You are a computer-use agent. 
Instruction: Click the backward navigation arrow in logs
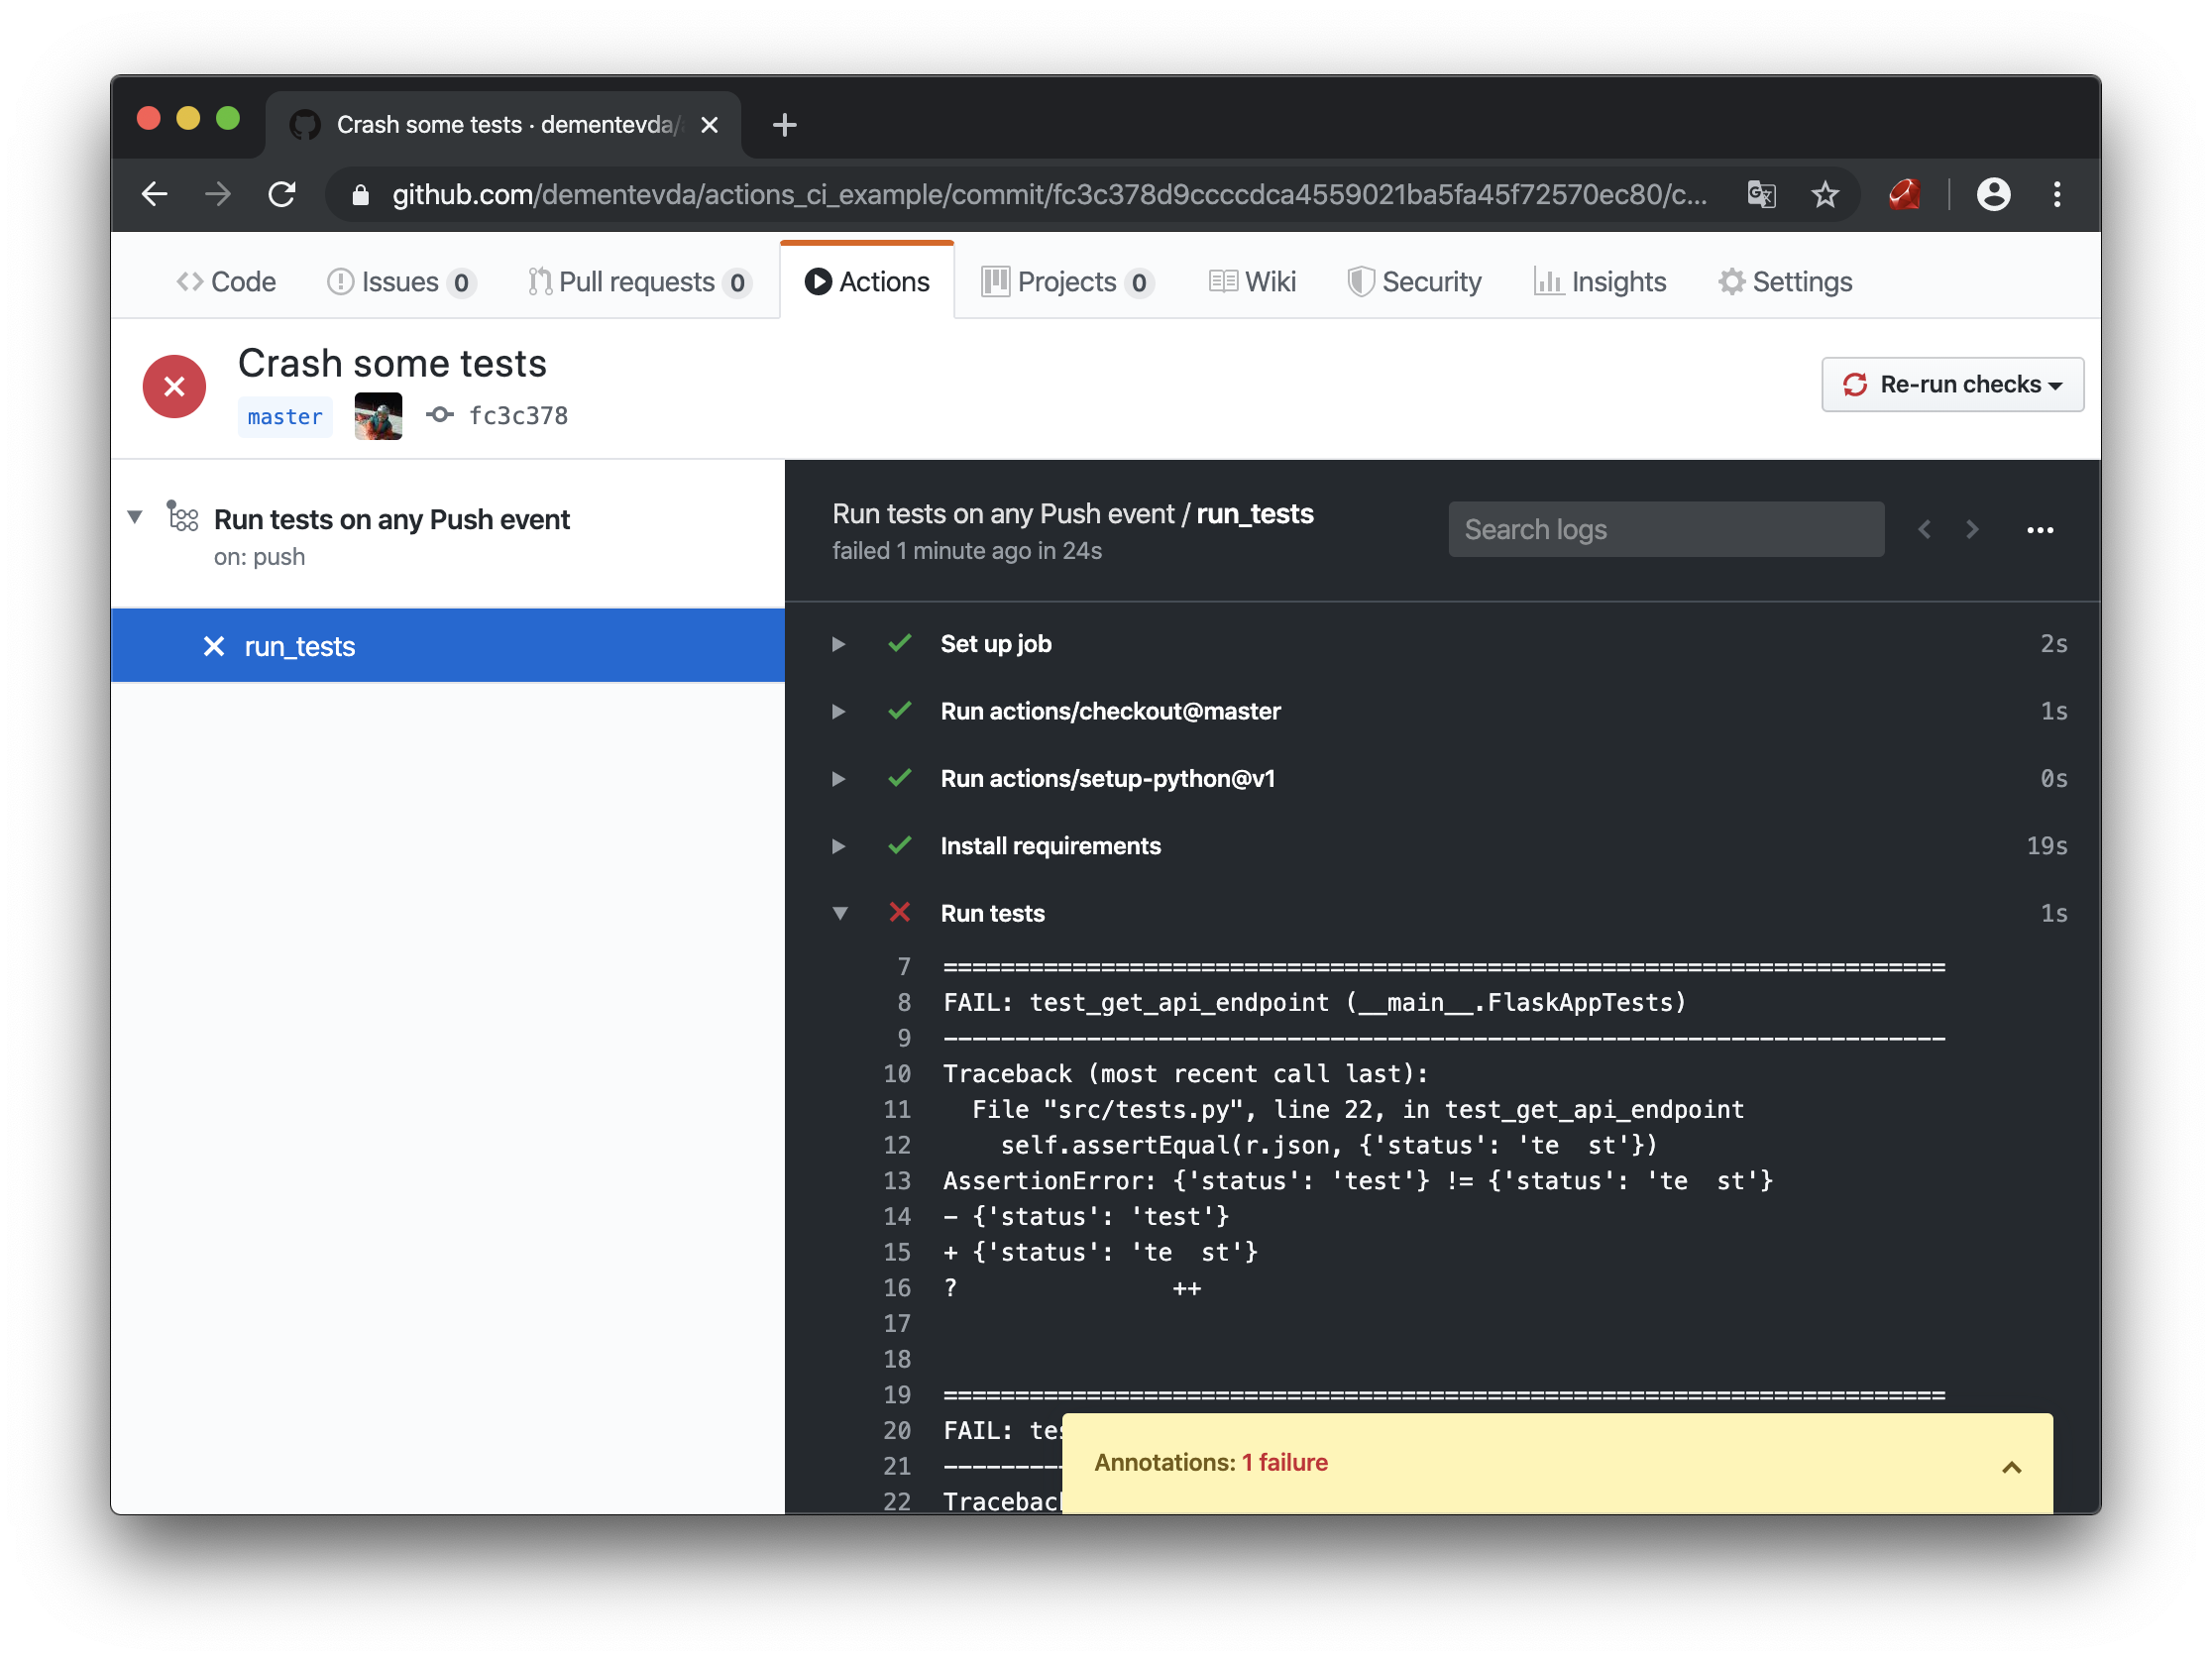tap(1925, 528)
